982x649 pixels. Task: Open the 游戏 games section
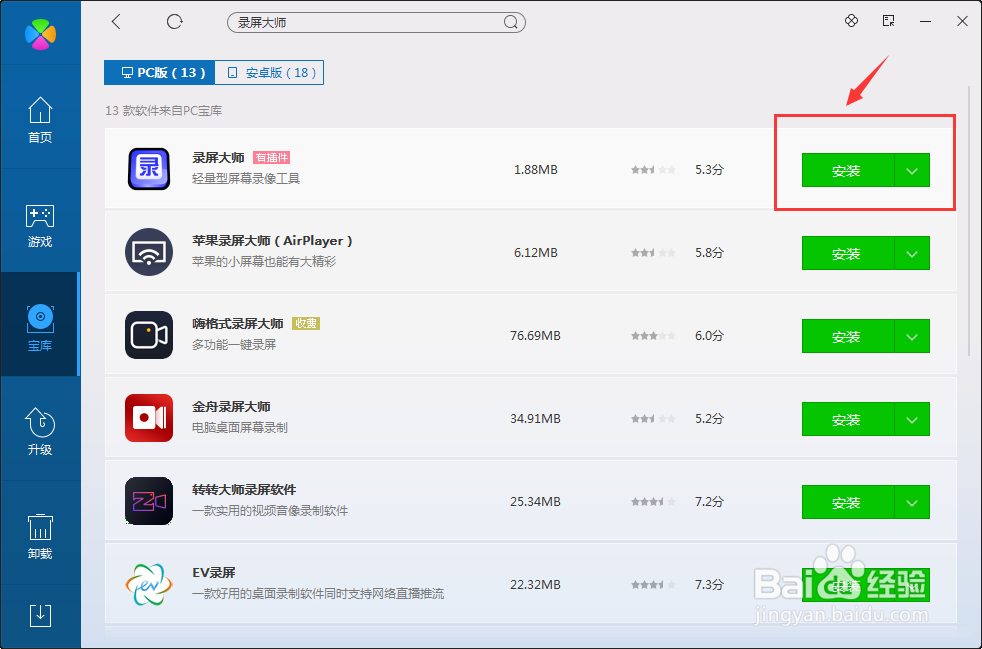40,224
